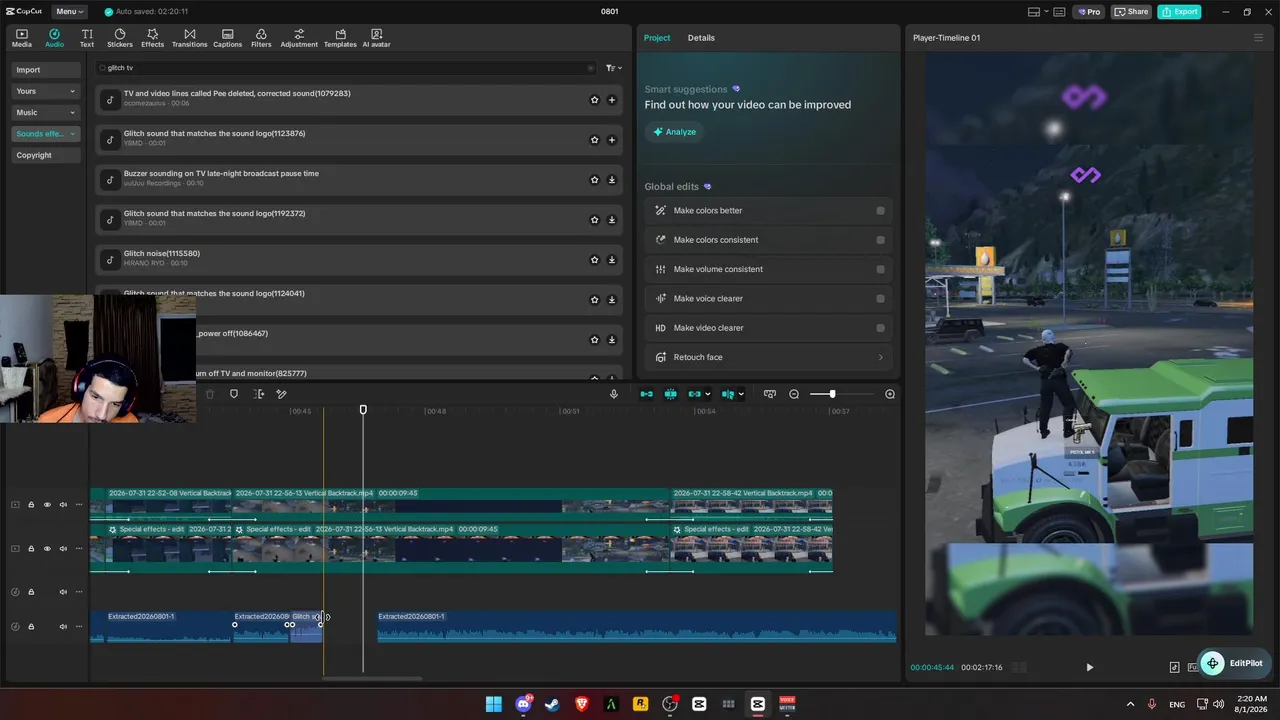Open the Stickers panel
This screenshot has height=720, width=1280.
click(x=120, y=38)
